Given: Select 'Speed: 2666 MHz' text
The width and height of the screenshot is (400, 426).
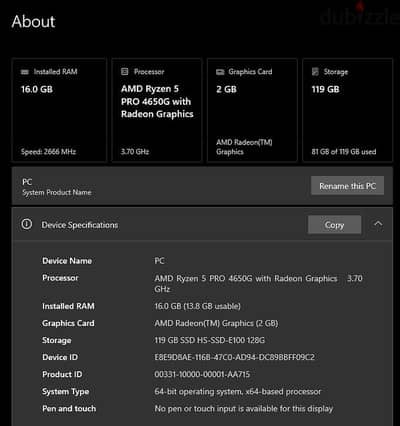Looking at the screenshot, I should pyautogui.click(x=48, y=152).
